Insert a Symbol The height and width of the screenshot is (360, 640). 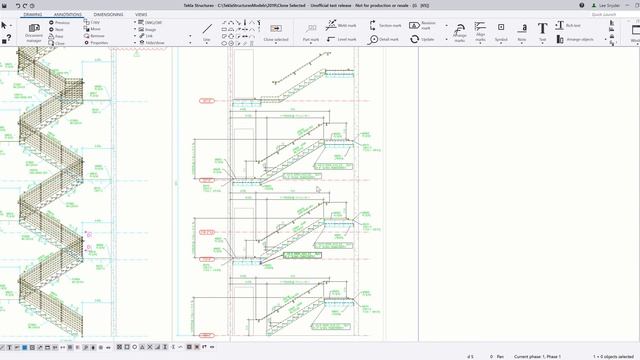pyautogui.click(x=501, y=32)
